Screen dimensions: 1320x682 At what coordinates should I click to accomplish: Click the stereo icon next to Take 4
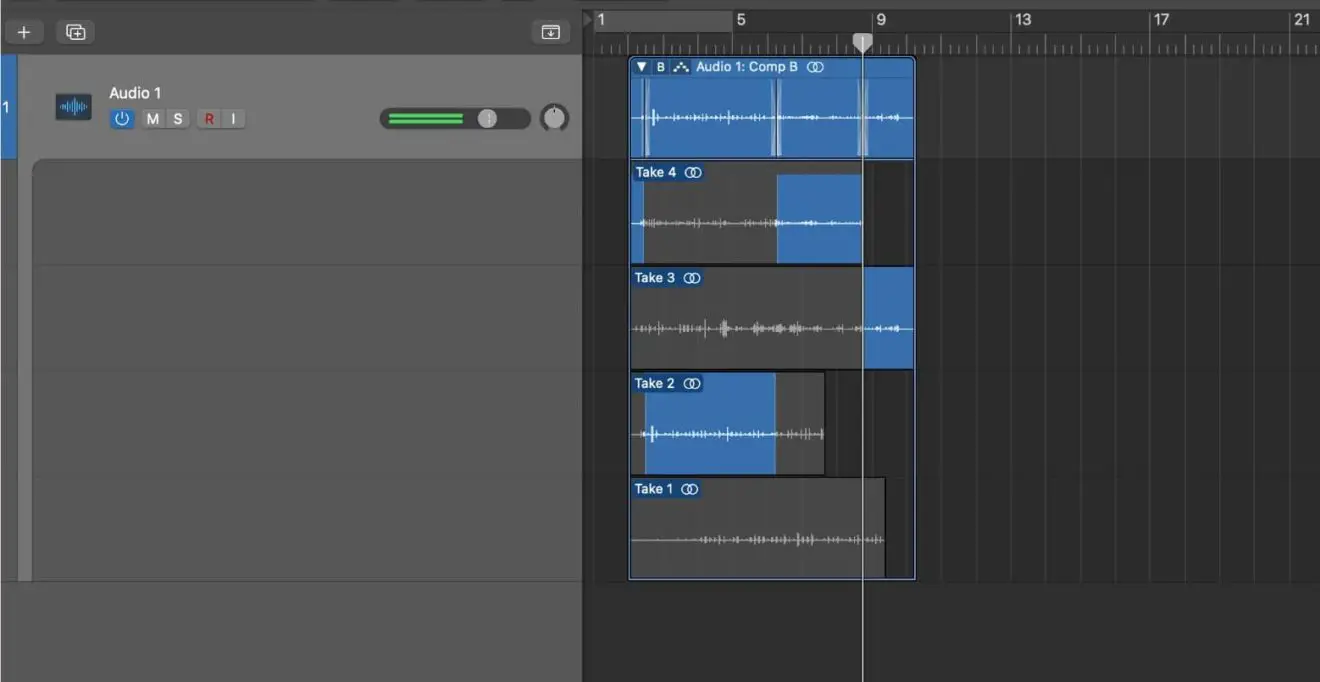[694, 172]
